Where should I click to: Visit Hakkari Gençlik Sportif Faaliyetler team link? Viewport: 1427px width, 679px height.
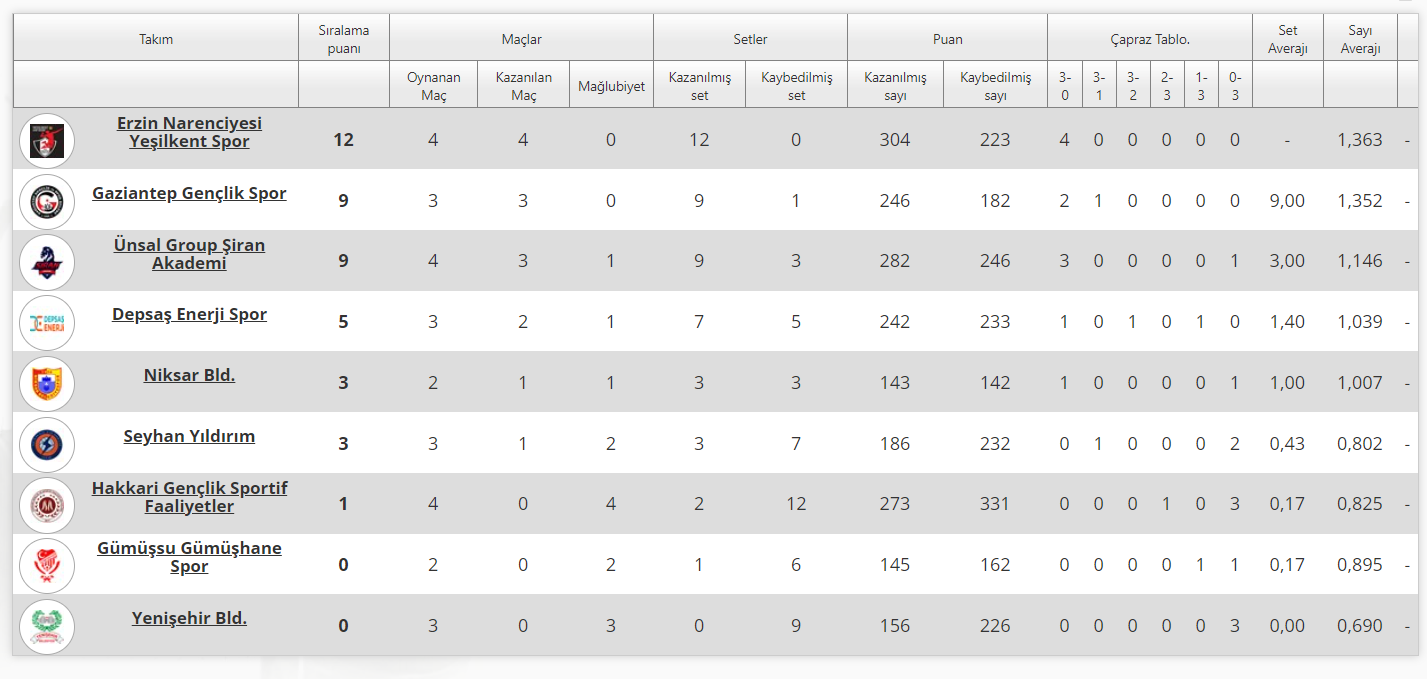pyautogui.click(x=189, y=497)
